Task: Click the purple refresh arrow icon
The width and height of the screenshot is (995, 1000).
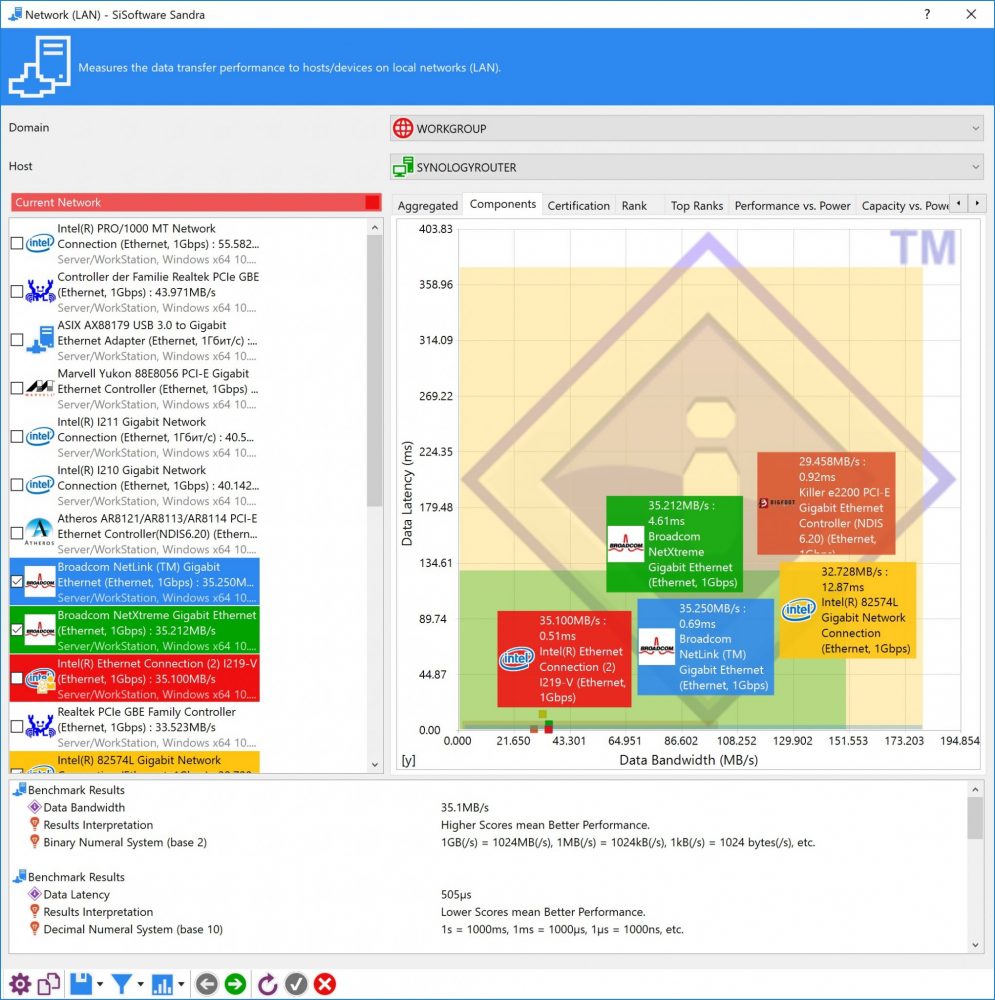Action: [x=267, y=984]
